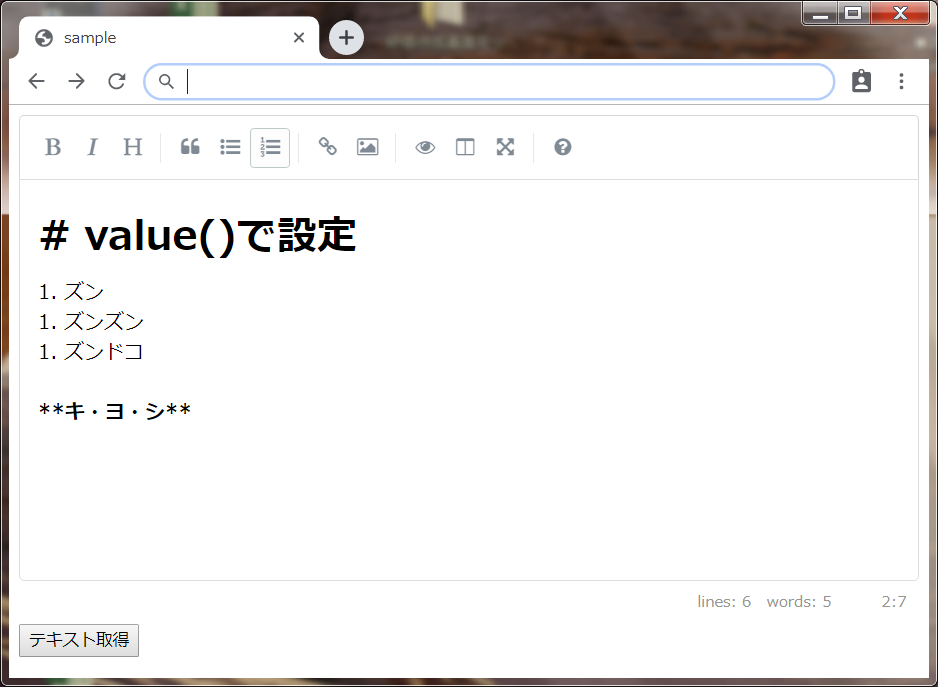Screen dimensions: 938x687
Task: Insert a blockquote with the quote icon
Action: (x=190, y=147)
